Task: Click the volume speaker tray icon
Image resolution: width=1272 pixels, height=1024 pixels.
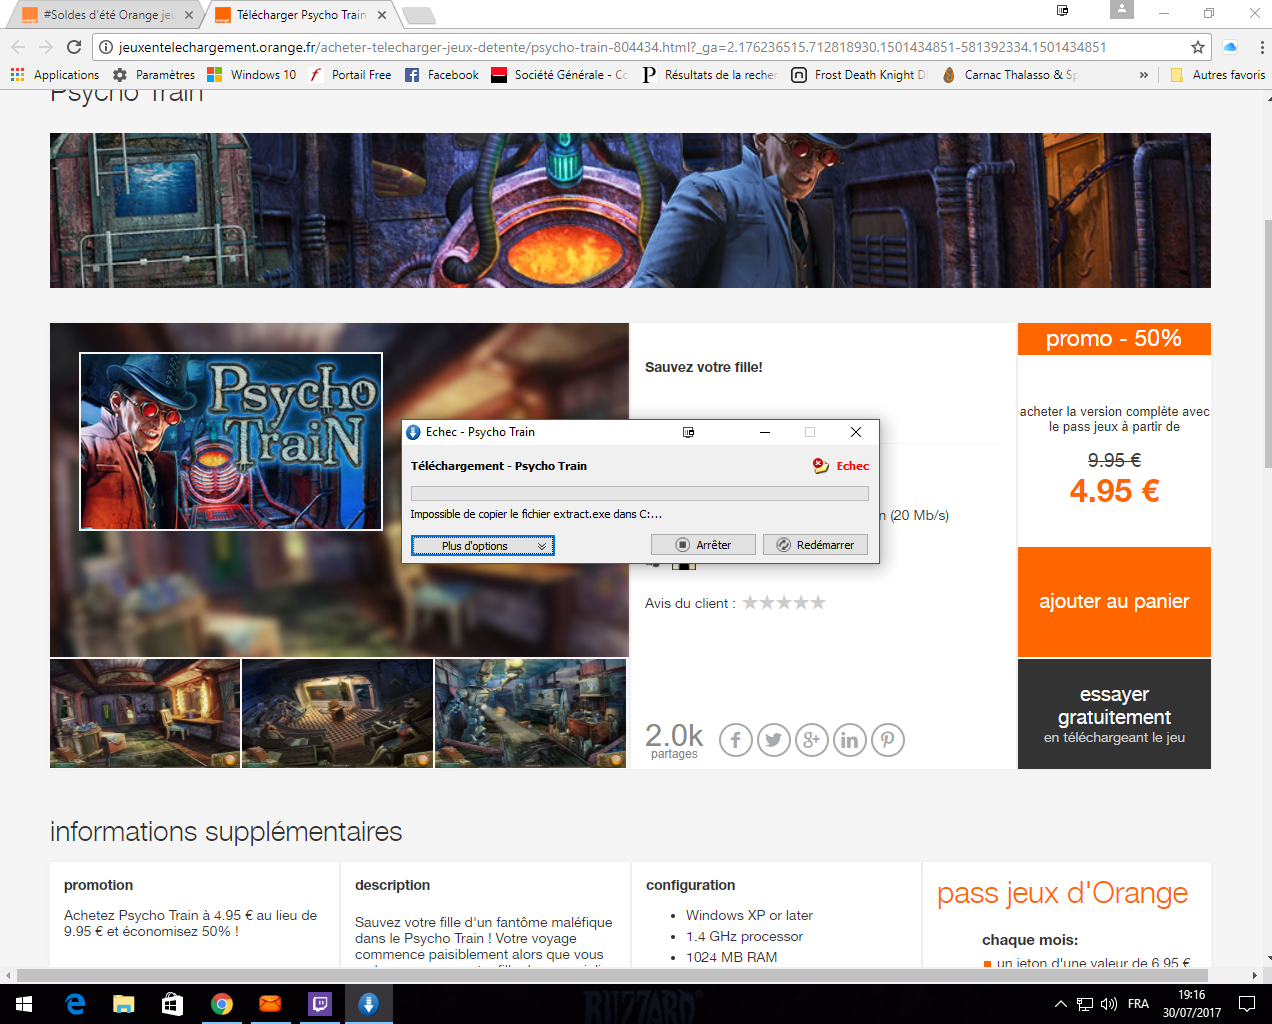Action: [1109, 1004]
